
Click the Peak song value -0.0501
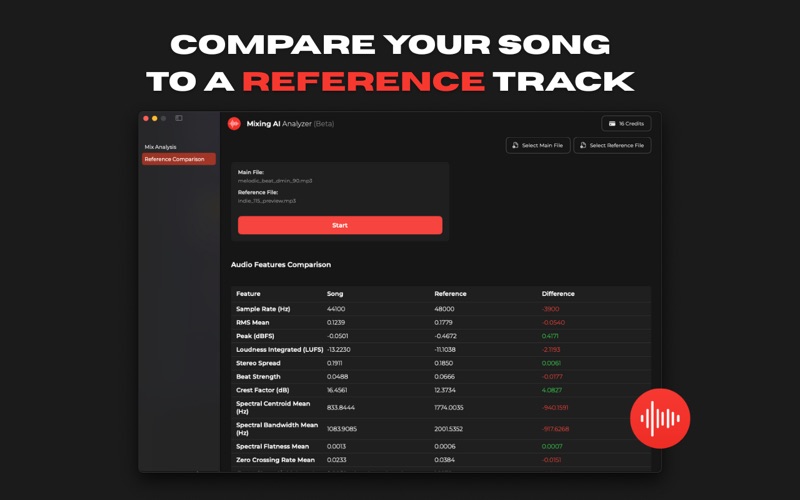click(337, 336)
